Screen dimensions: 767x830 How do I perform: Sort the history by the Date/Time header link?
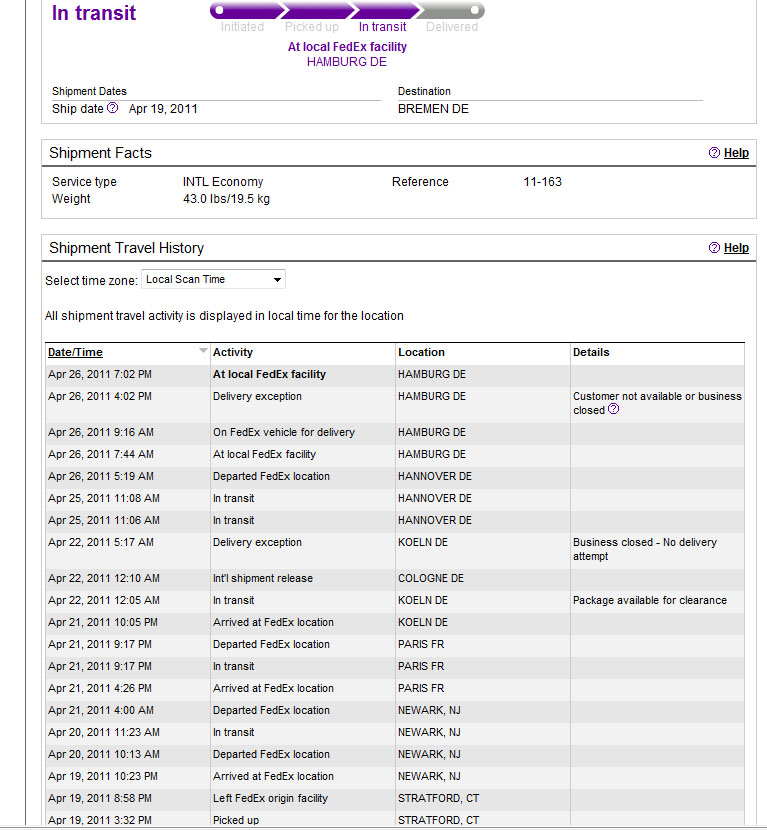click(x=75, y=352)
